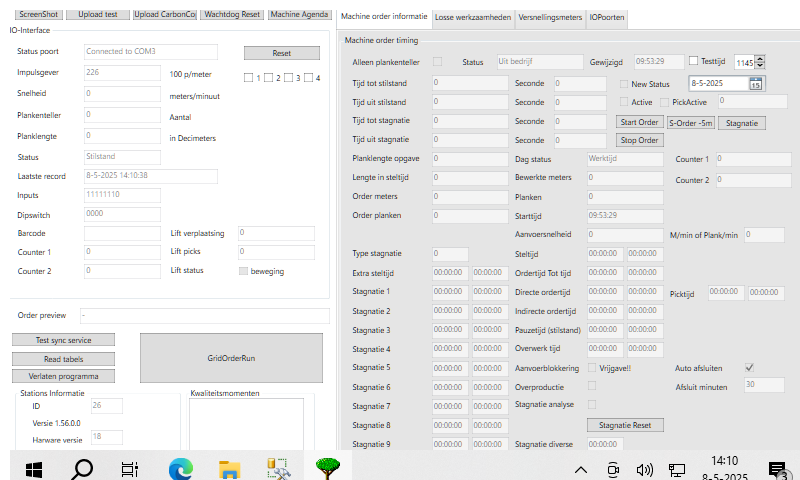Open the notification center icon
The height and width of the screenshot is (480, 800).
click(777, 469)
